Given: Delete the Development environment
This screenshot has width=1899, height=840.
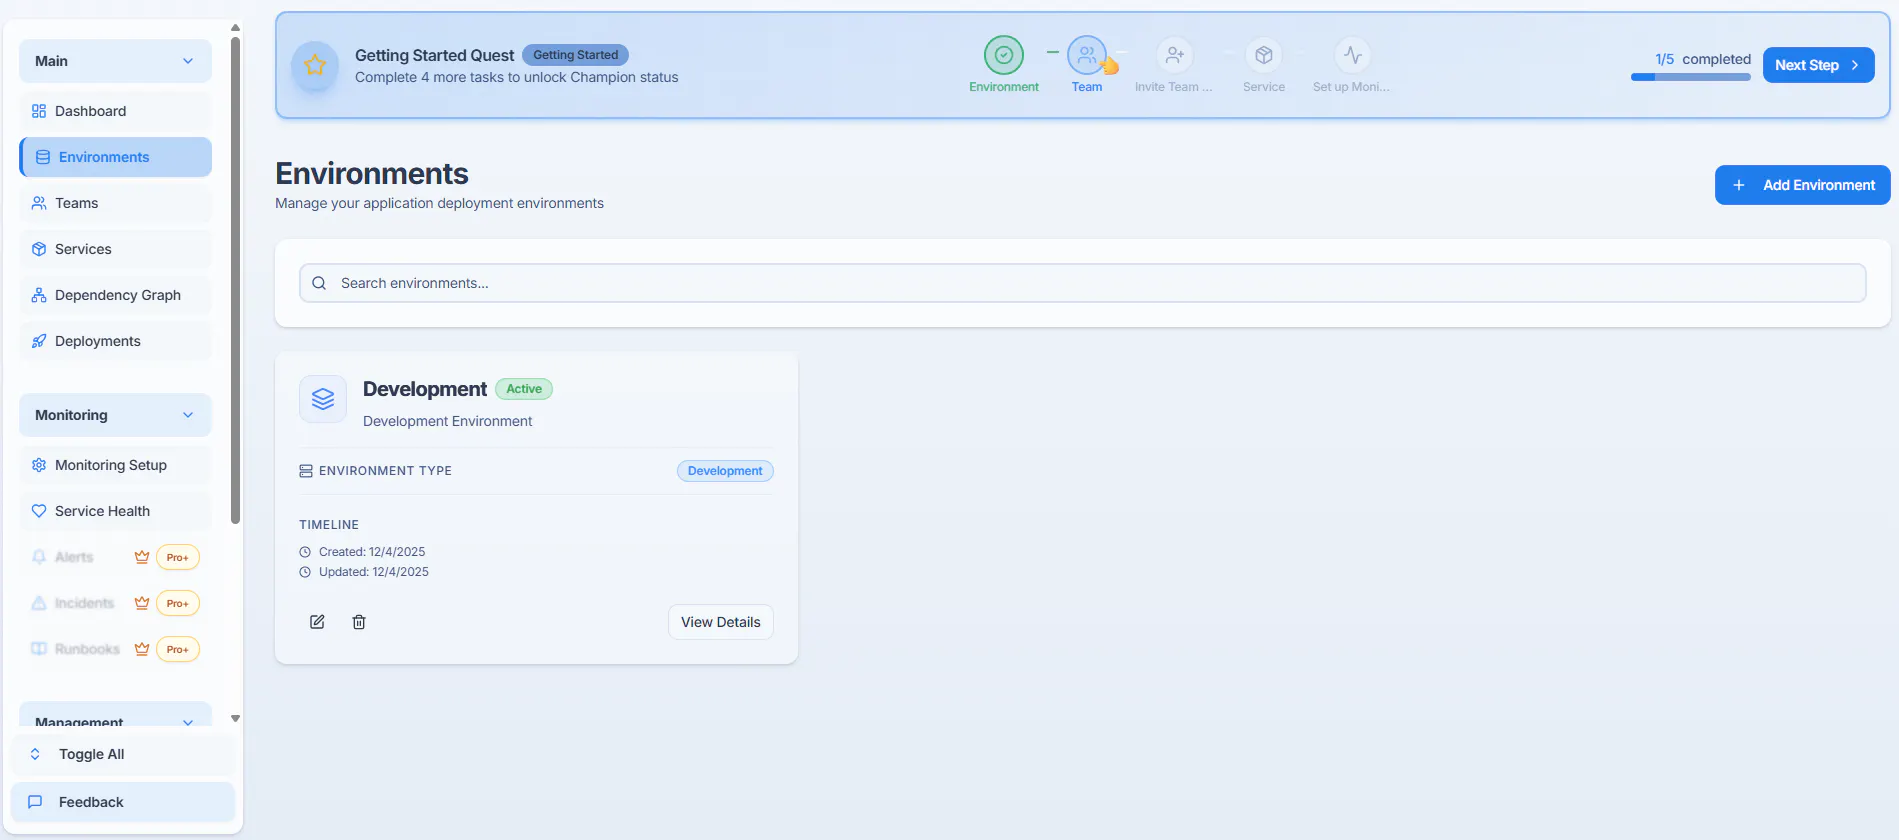Looking at the screenshot, I should [x=359, y=622].
